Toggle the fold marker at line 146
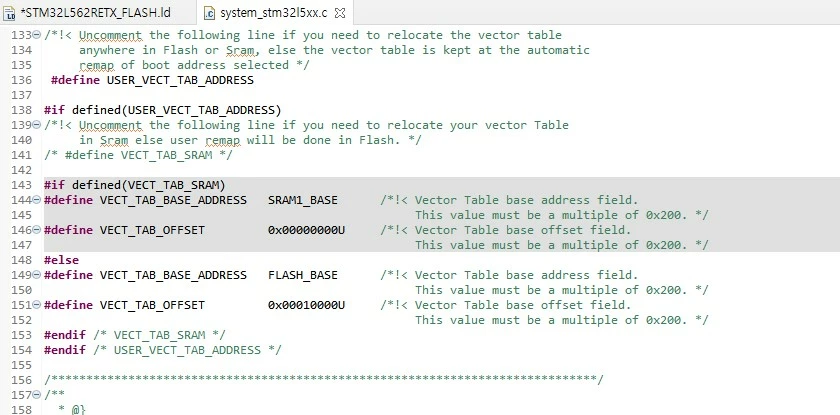840x415 pixels. click(x=36, y=230)
